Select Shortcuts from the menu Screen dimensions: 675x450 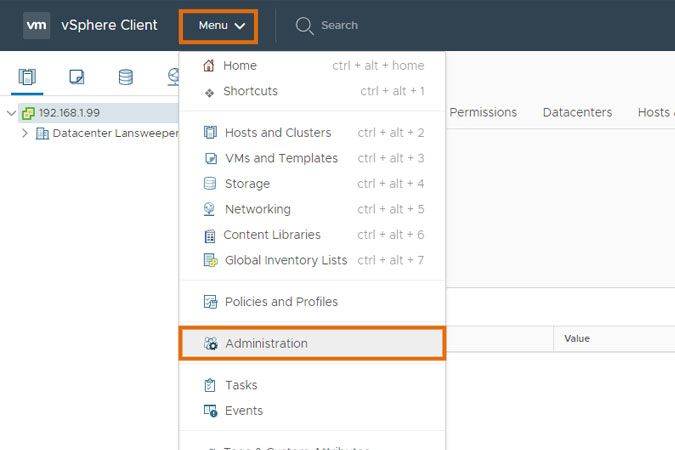pyautogui.click(x=250, y=91)
